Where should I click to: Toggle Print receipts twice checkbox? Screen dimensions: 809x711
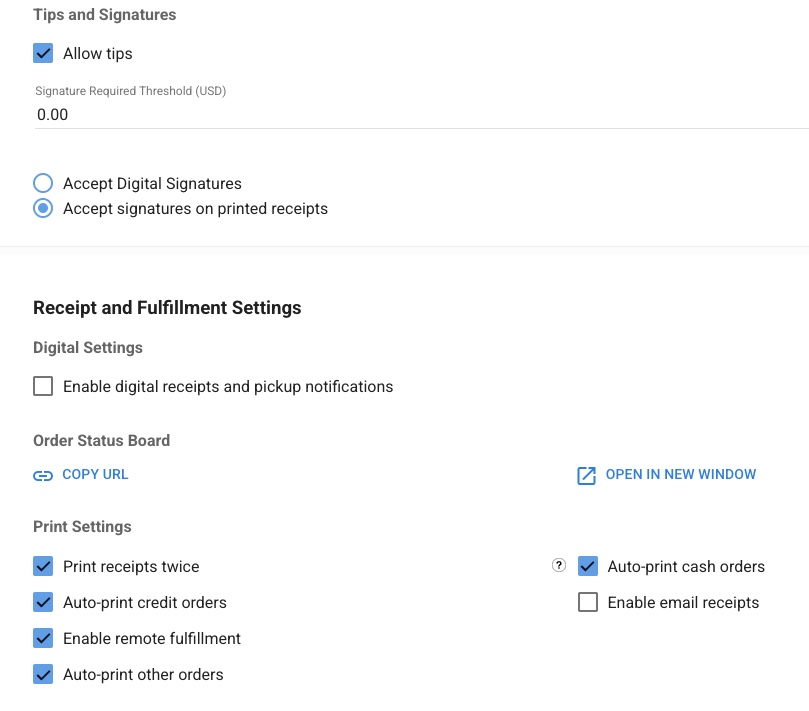pyautogui.click(x=43, y=566)
